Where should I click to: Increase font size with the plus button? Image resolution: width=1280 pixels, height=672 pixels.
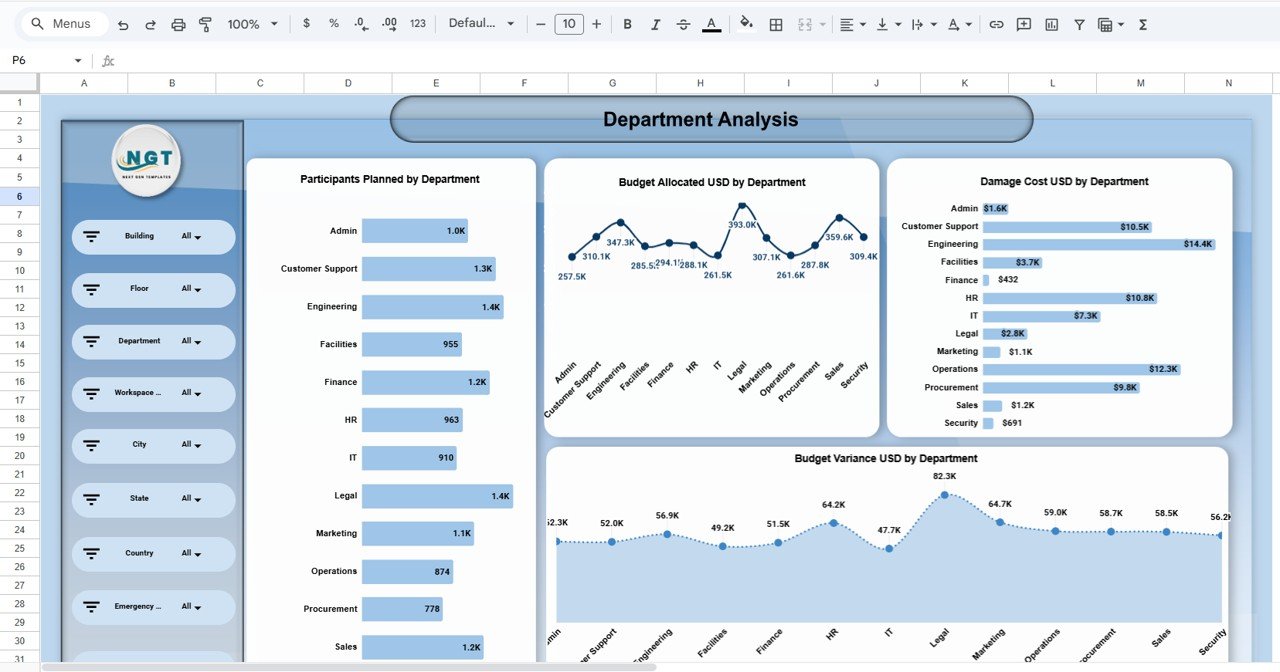pos(596,23)
